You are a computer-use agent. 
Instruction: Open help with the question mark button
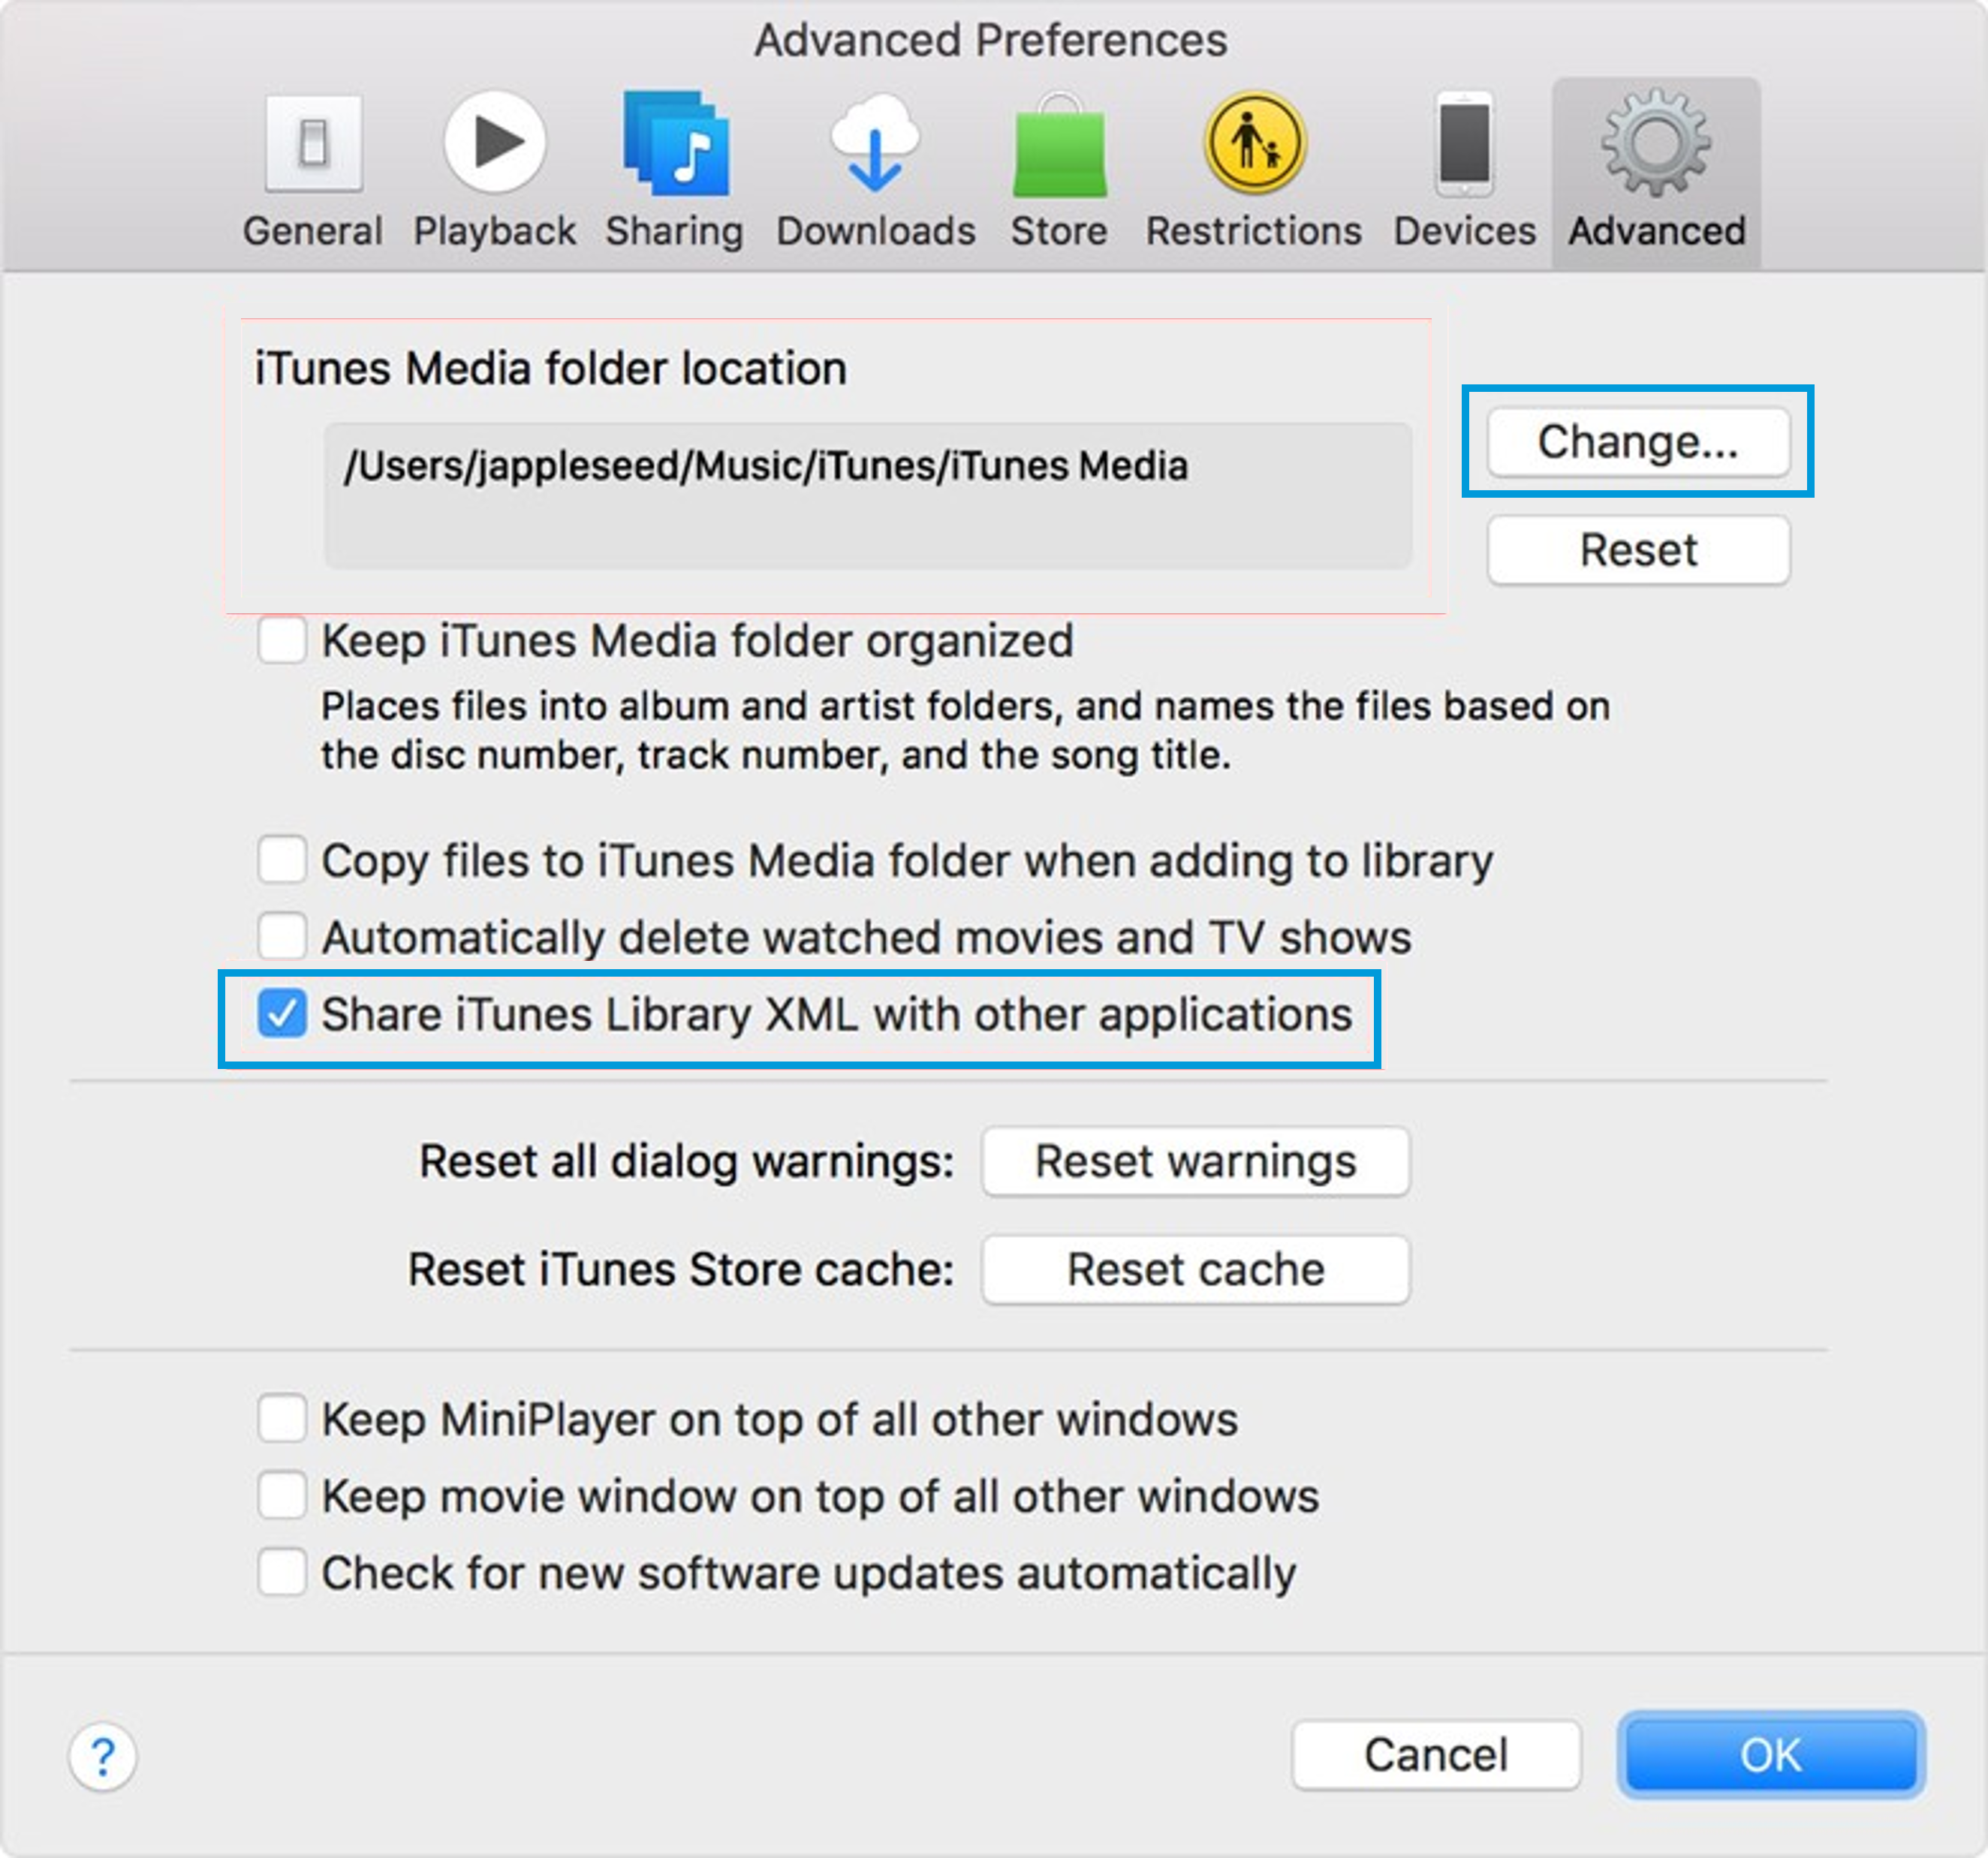(x=102, y=1757)
